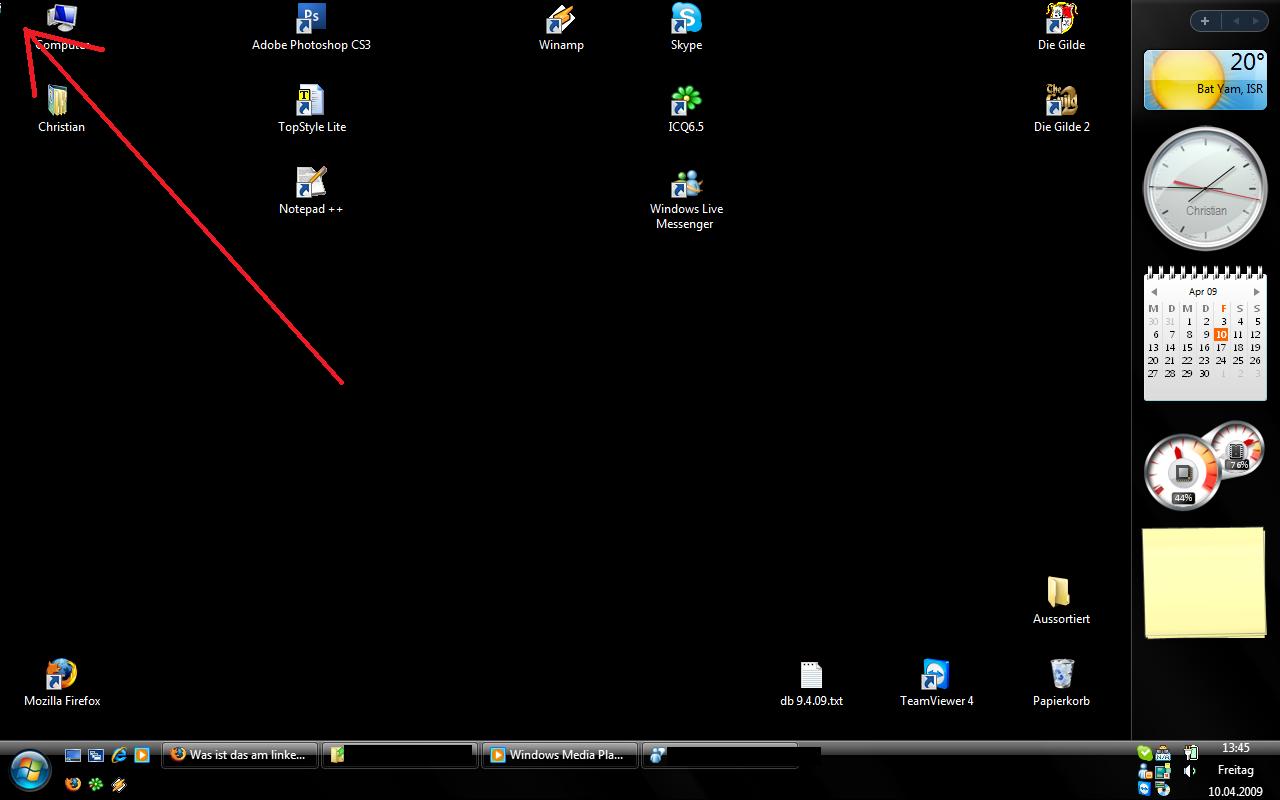Click the network NAR tray icon
1280x800 pixels.
pyautogui.click(x=1163, y=753)
